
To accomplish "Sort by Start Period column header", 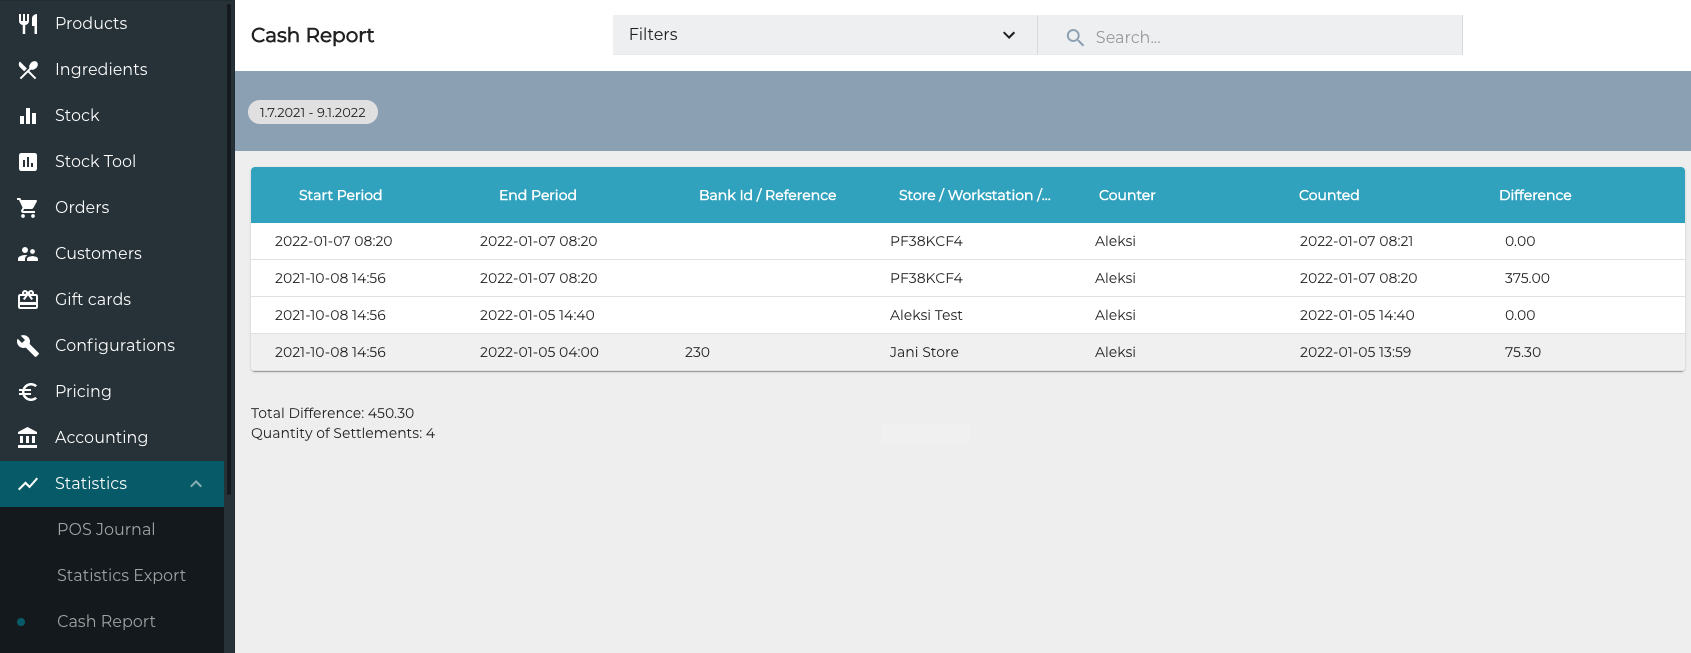I will coord(340,195).
